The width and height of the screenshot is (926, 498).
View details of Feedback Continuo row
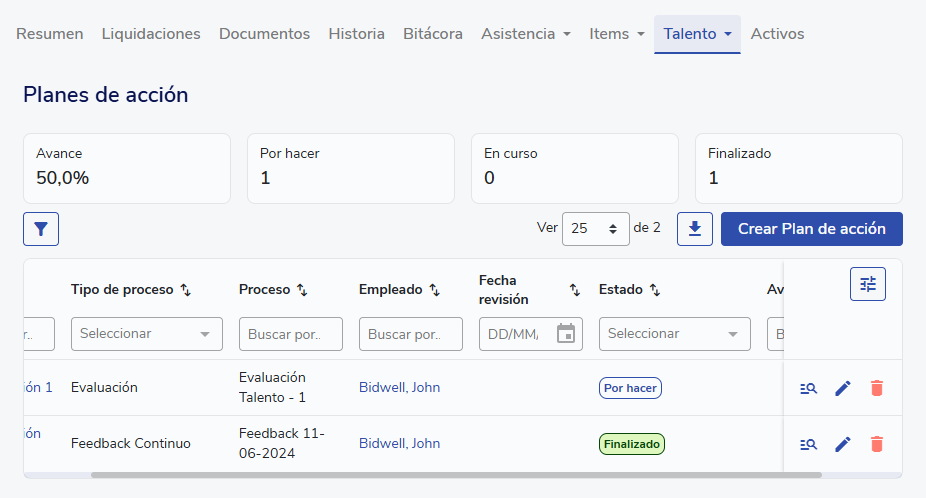pos(809,444)
